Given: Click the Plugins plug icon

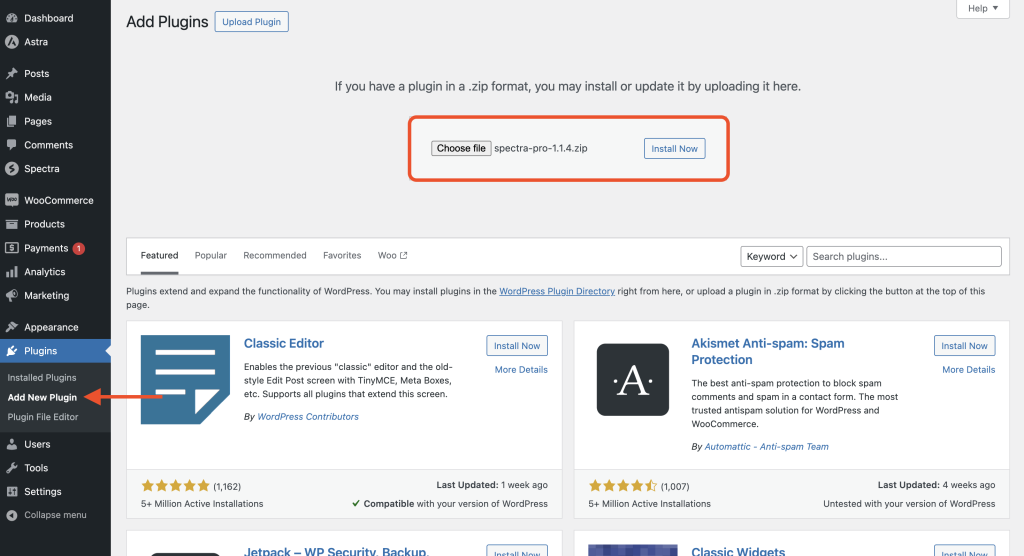Looking at the screenshot, I should pyautogui.click(x=12, y=351).
